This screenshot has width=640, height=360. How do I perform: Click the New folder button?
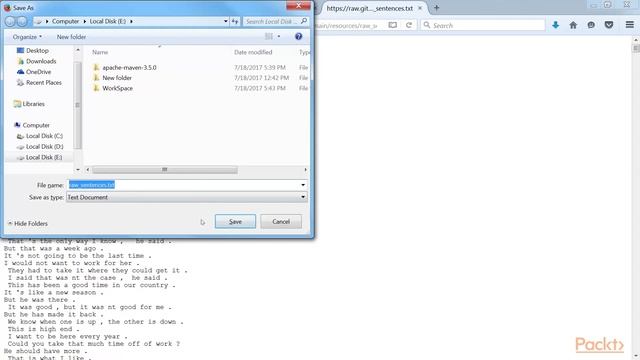(71, 37)
